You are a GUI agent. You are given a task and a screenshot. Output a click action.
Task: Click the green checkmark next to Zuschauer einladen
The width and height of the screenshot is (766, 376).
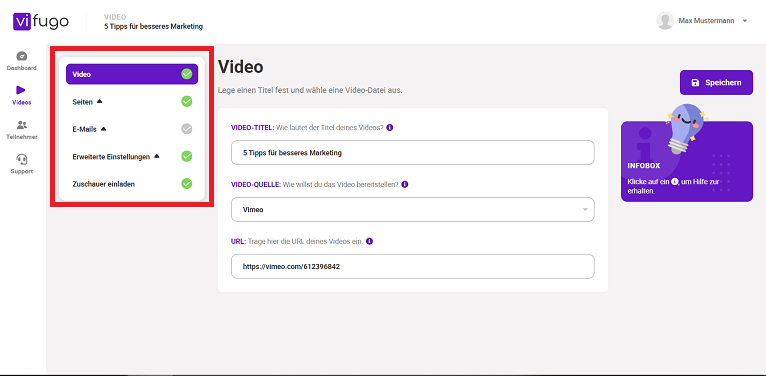(187, 184)
